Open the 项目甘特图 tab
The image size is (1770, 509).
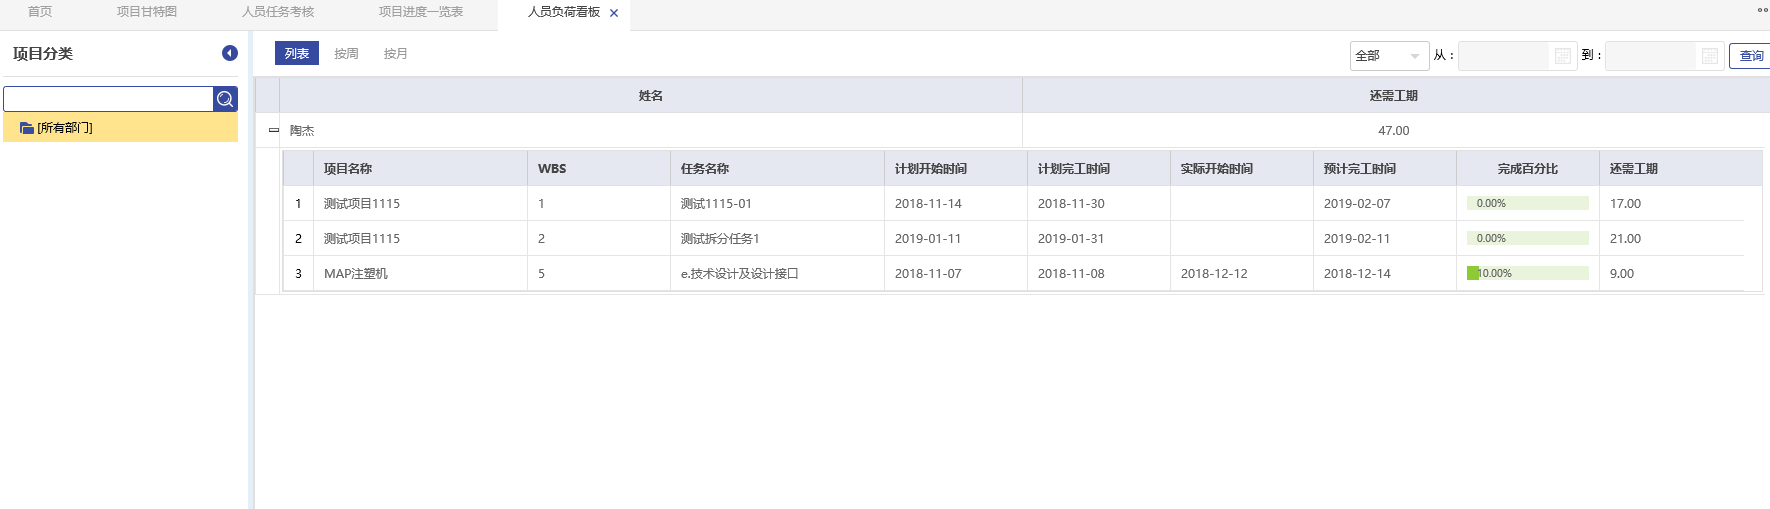(147, 12)
